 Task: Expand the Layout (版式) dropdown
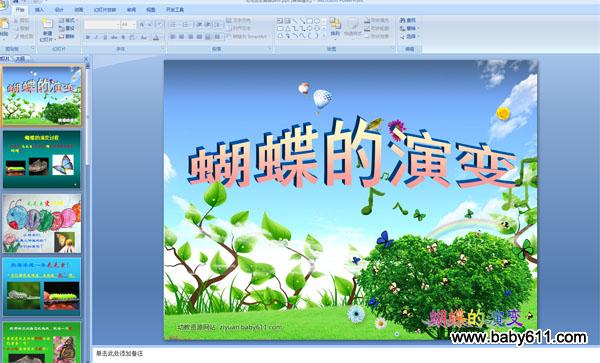pos(68,20)
